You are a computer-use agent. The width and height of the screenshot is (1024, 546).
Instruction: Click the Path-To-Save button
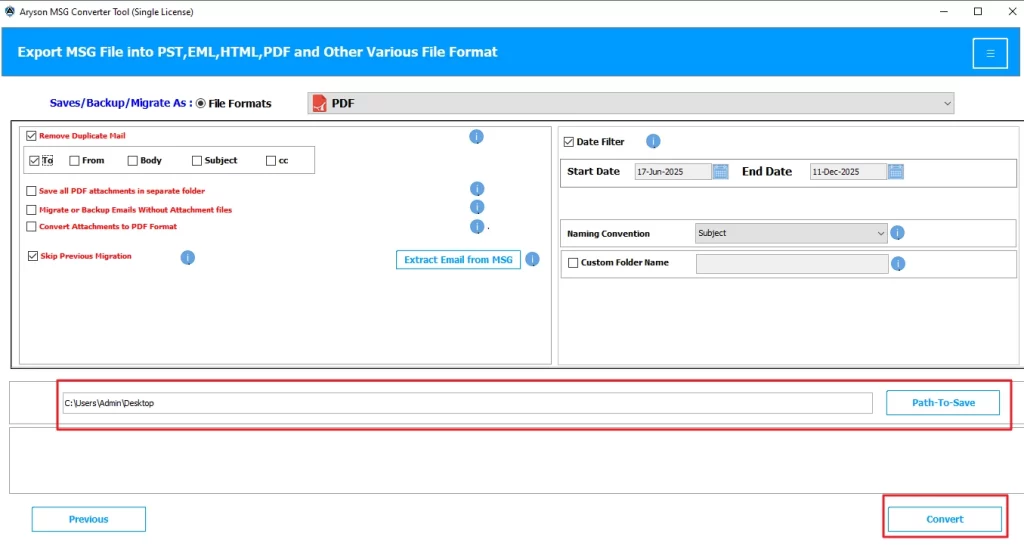(943, 403)
